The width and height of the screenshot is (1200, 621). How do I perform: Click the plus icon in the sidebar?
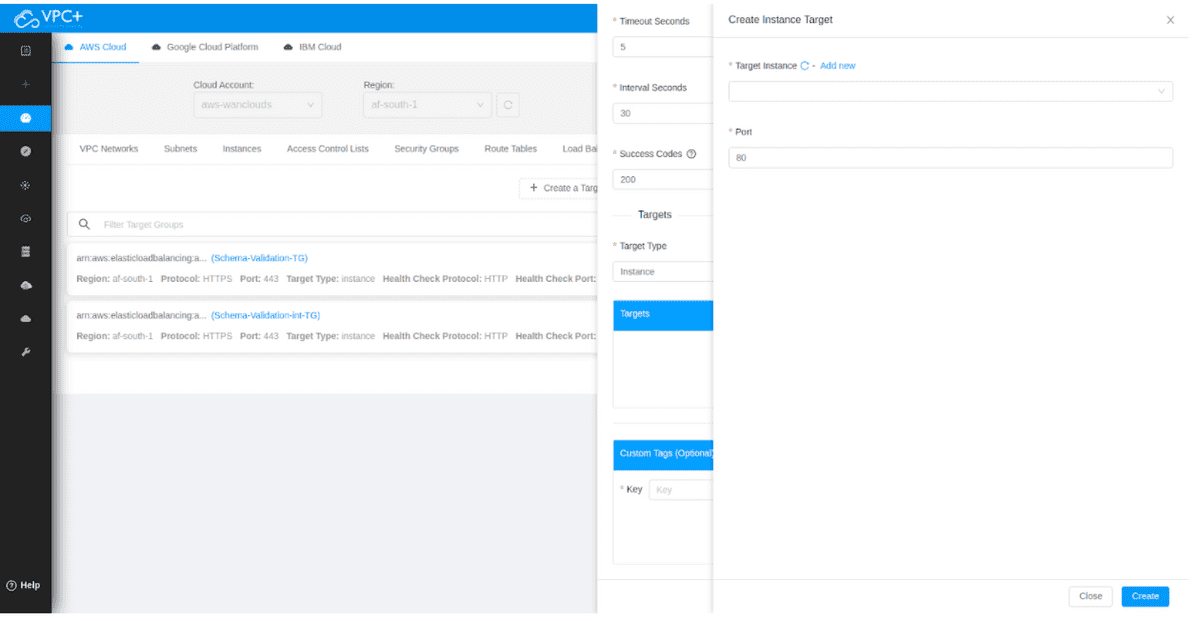coord(26,84)
